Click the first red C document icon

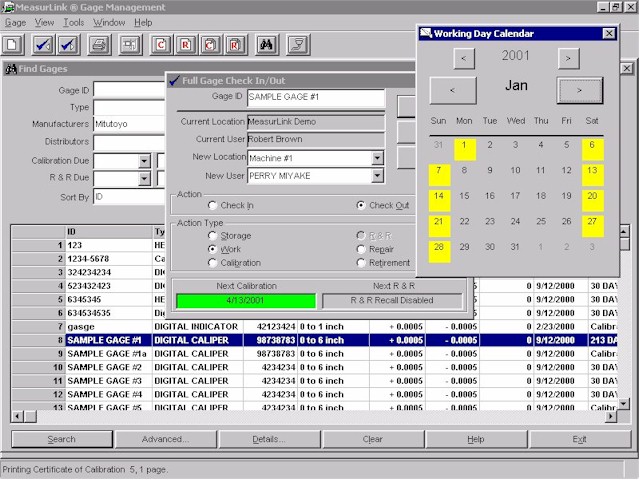(160, 44)
